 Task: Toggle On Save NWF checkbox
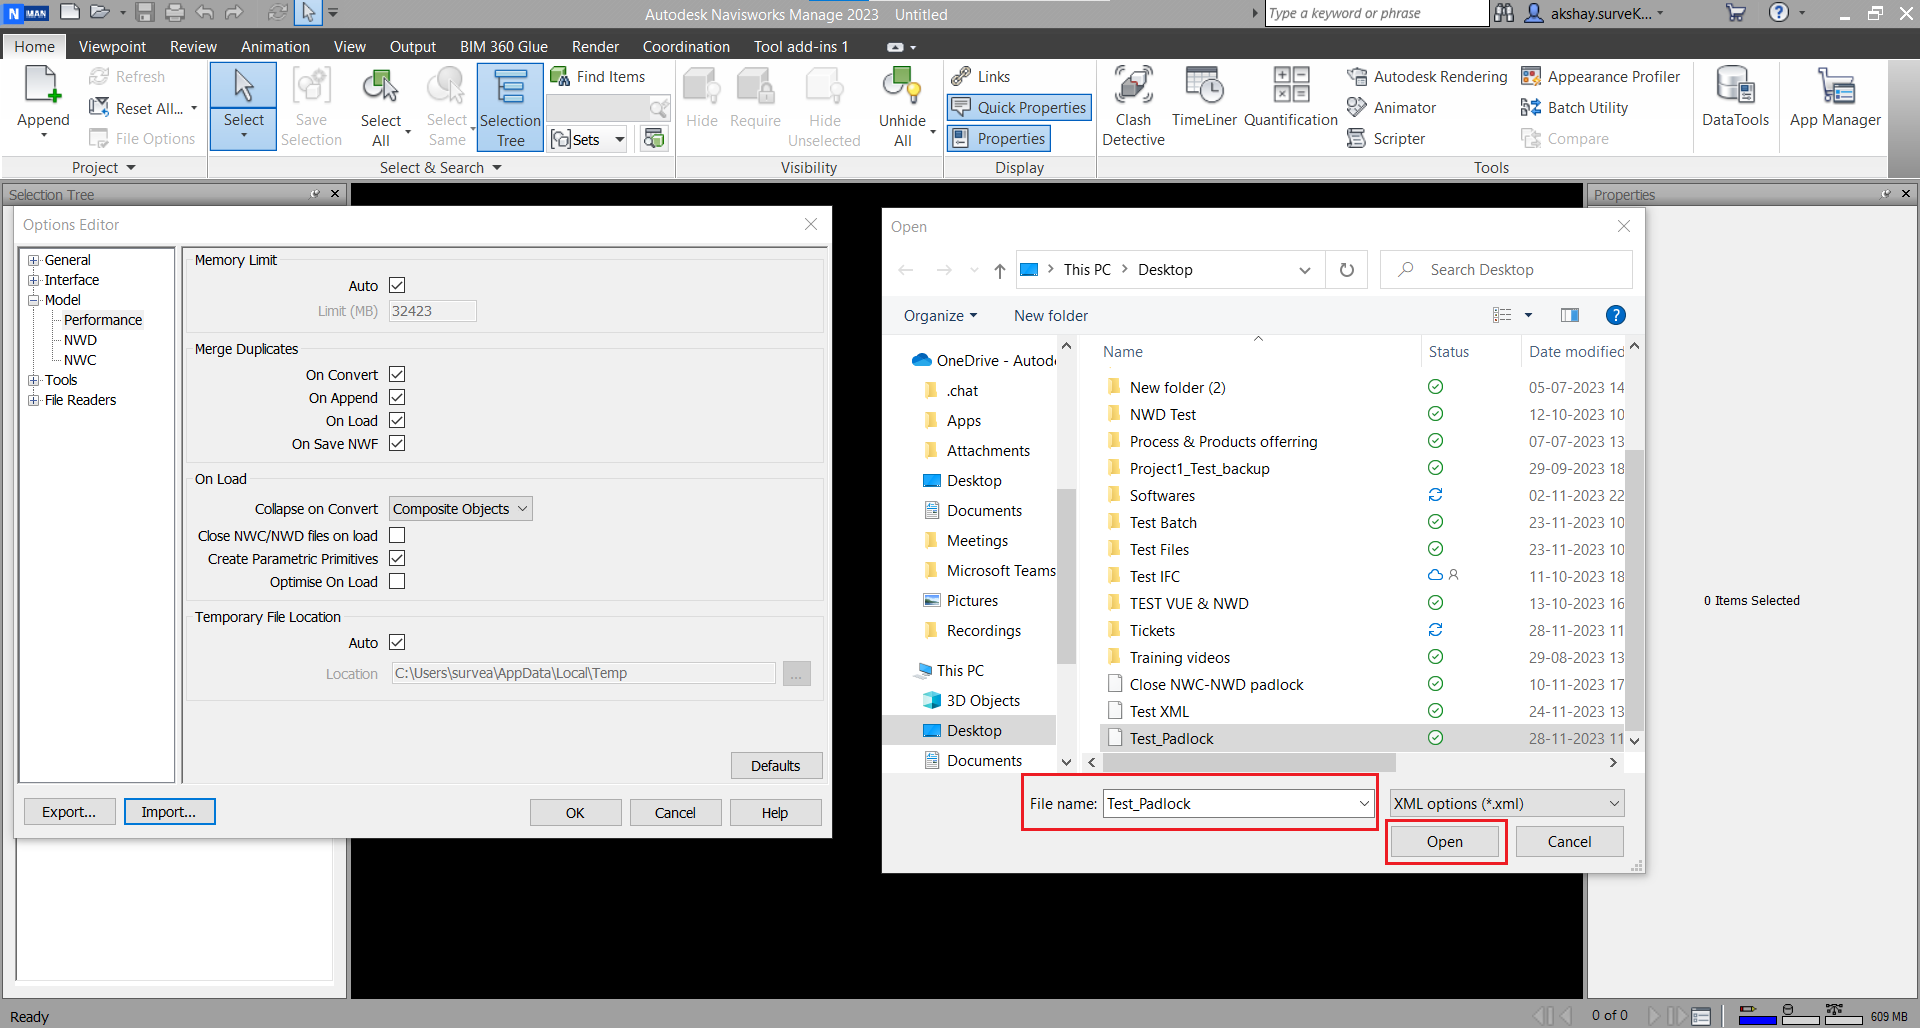click(397, 444)
